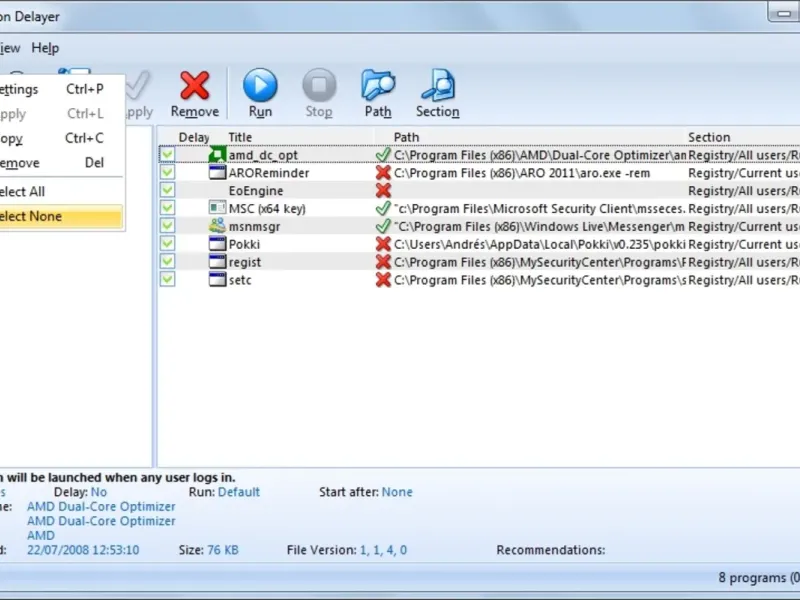Choose Settings Ctrl+P menu entry
Viewport: 800px width, 600px height.
(x=61, y=89)
